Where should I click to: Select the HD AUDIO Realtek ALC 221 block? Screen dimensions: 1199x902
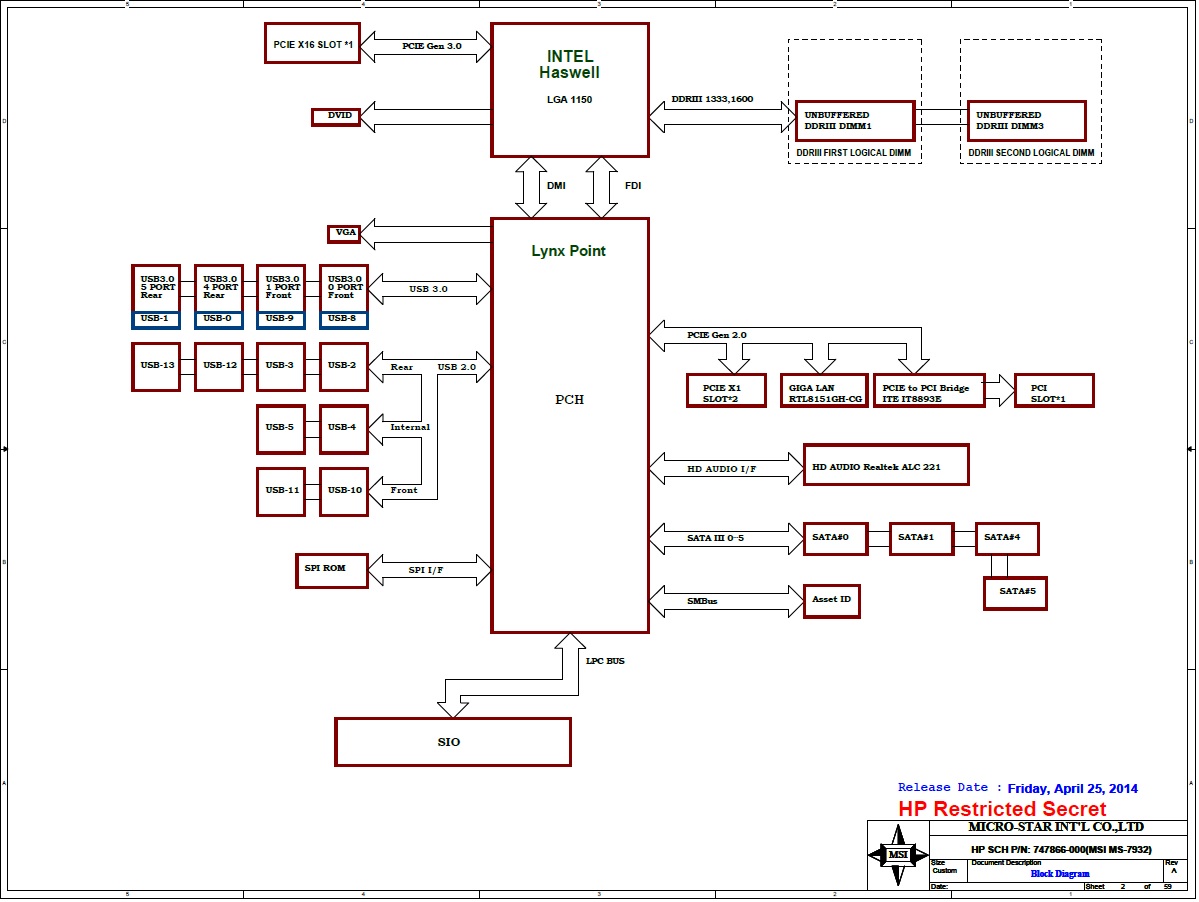pos(885,464)
